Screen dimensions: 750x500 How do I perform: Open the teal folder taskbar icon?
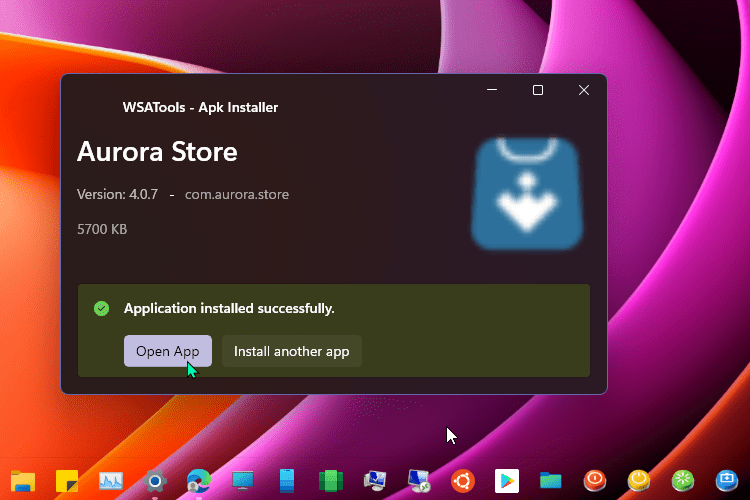(551, 480)
